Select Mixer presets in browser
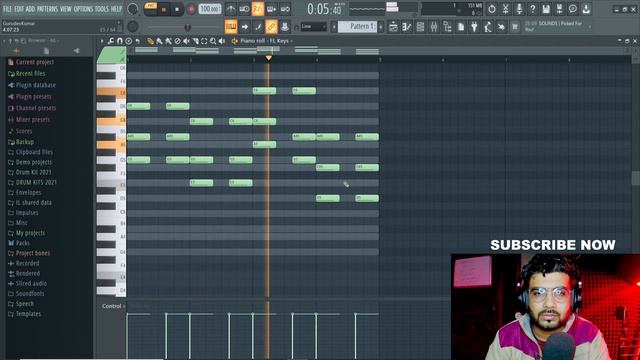 (x=33, y=120)
